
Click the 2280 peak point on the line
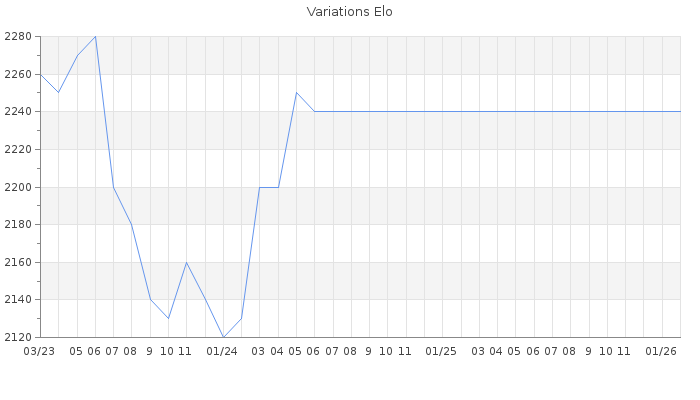coord(95,37)
